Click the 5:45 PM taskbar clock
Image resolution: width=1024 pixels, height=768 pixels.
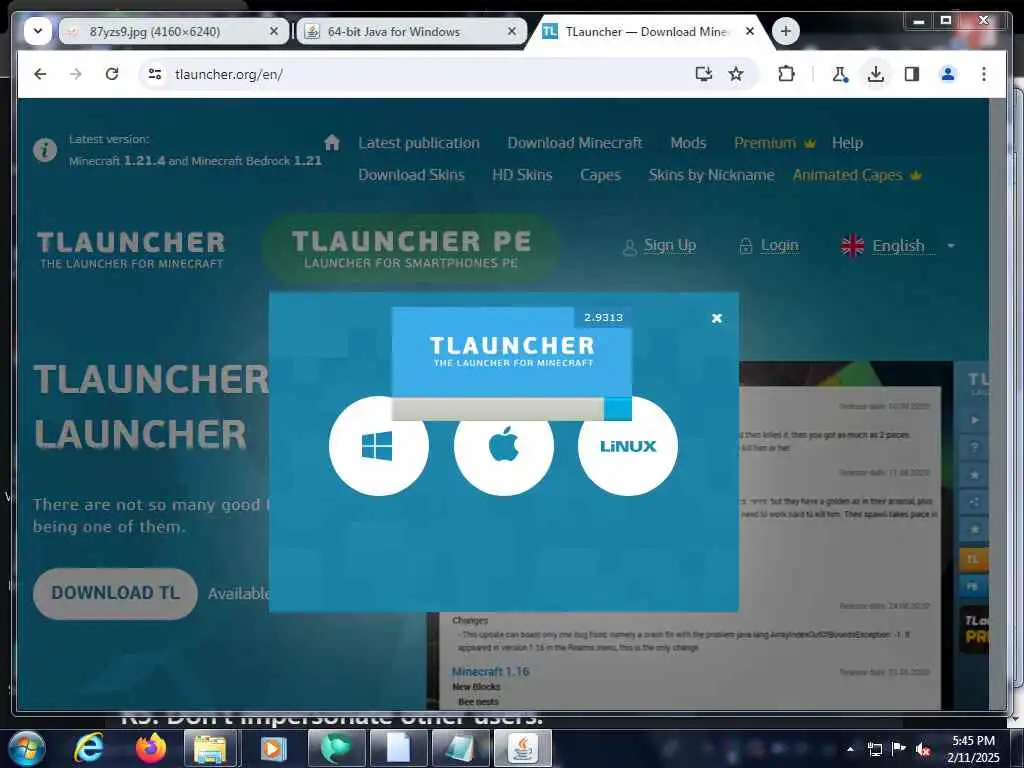[x=973, y=749]
